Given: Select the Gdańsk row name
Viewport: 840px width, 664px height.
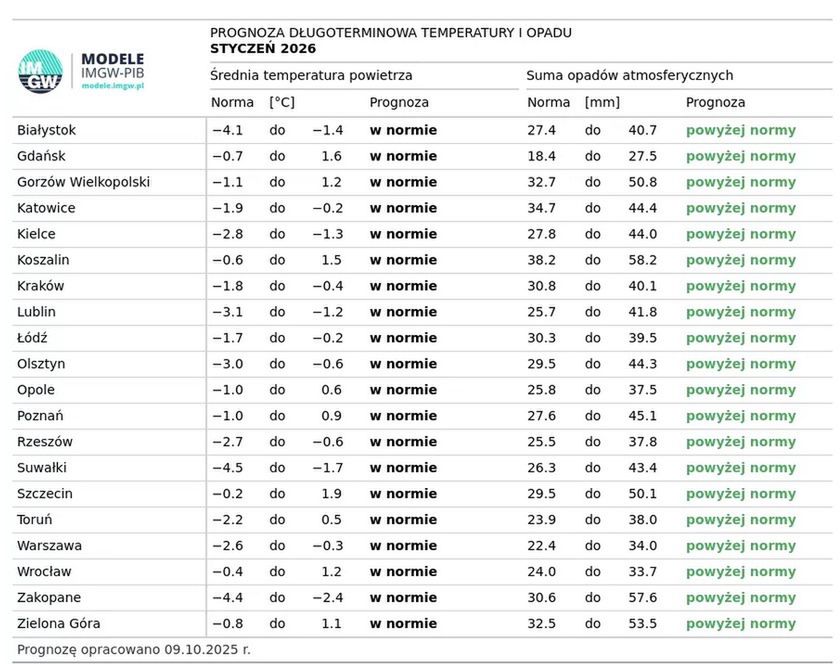Looking at the screenshot, I should pos(41,156).
